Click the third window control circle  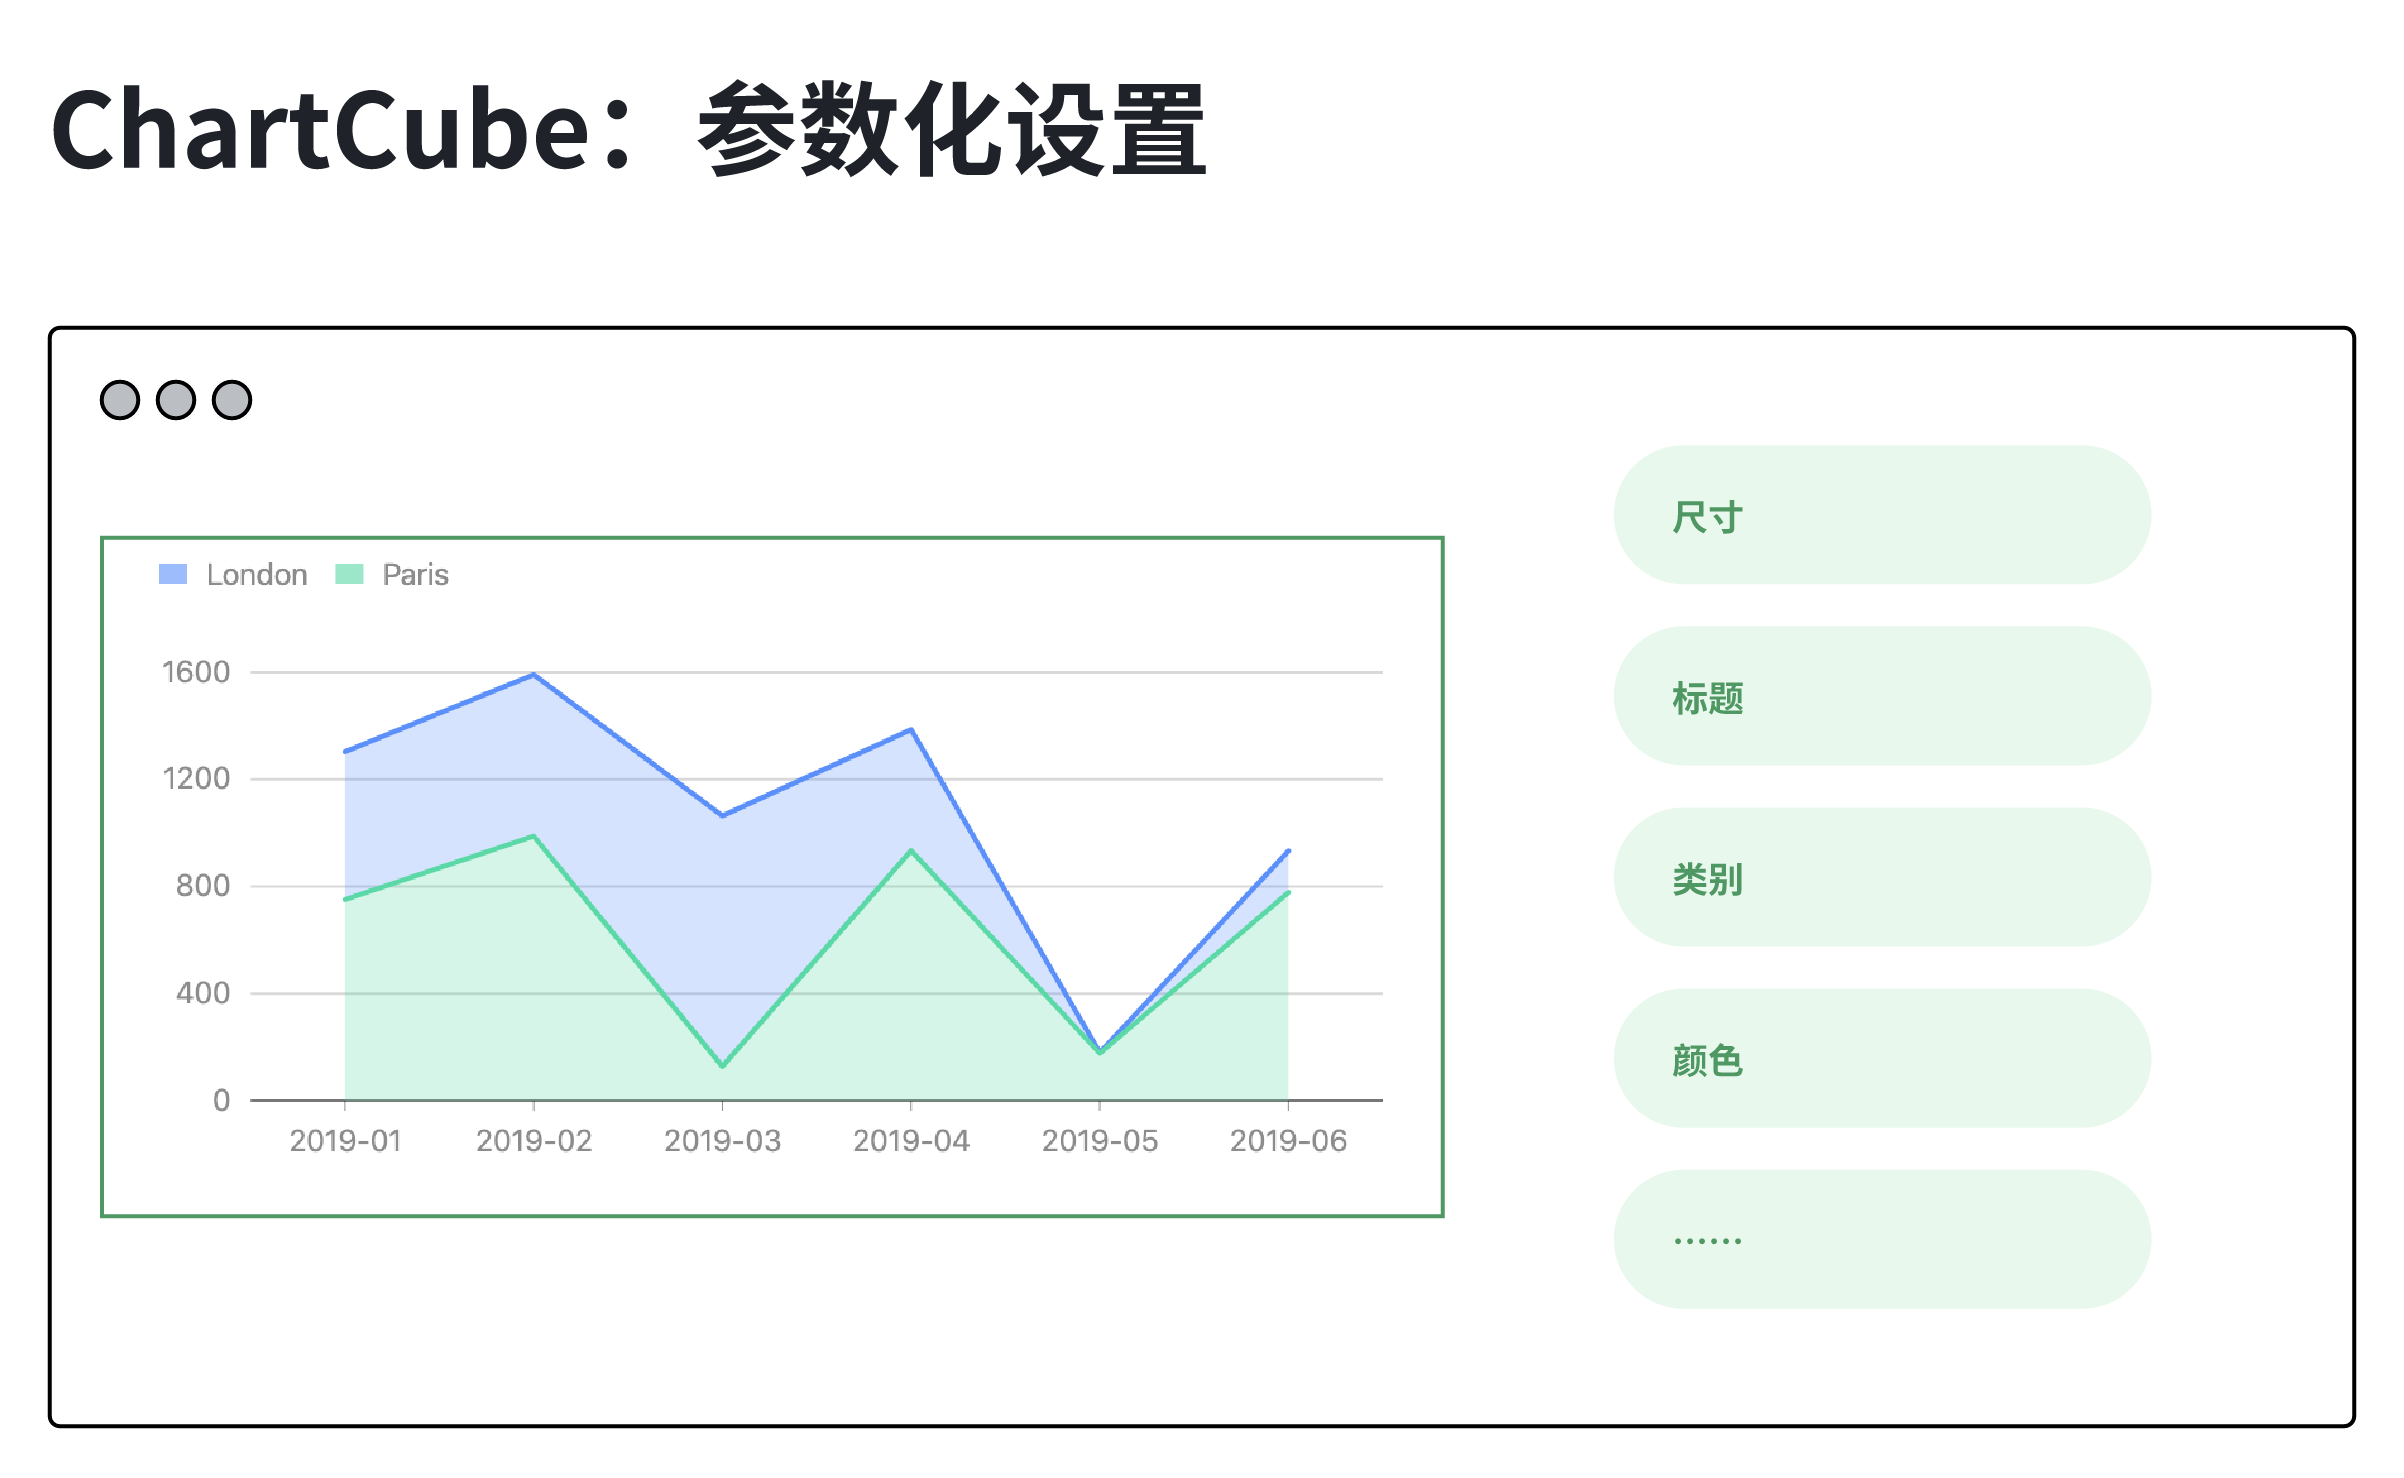click(x=232, y=400)
